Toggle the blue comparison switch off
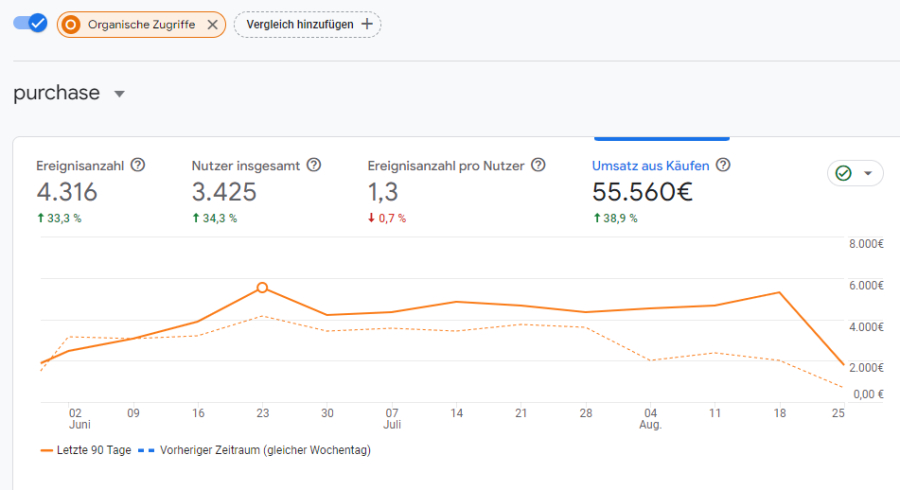 click(30, 23)
